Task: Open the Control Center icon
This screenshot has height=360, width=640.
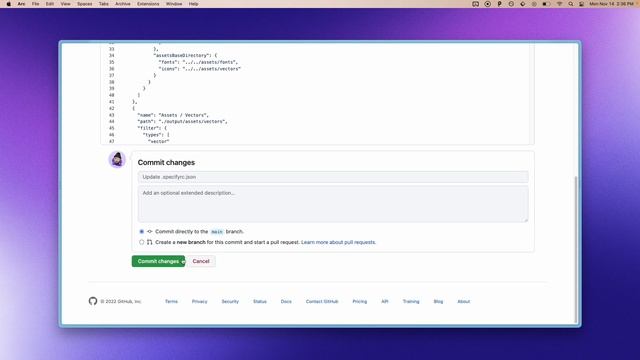Action: [x=581, y=4]
